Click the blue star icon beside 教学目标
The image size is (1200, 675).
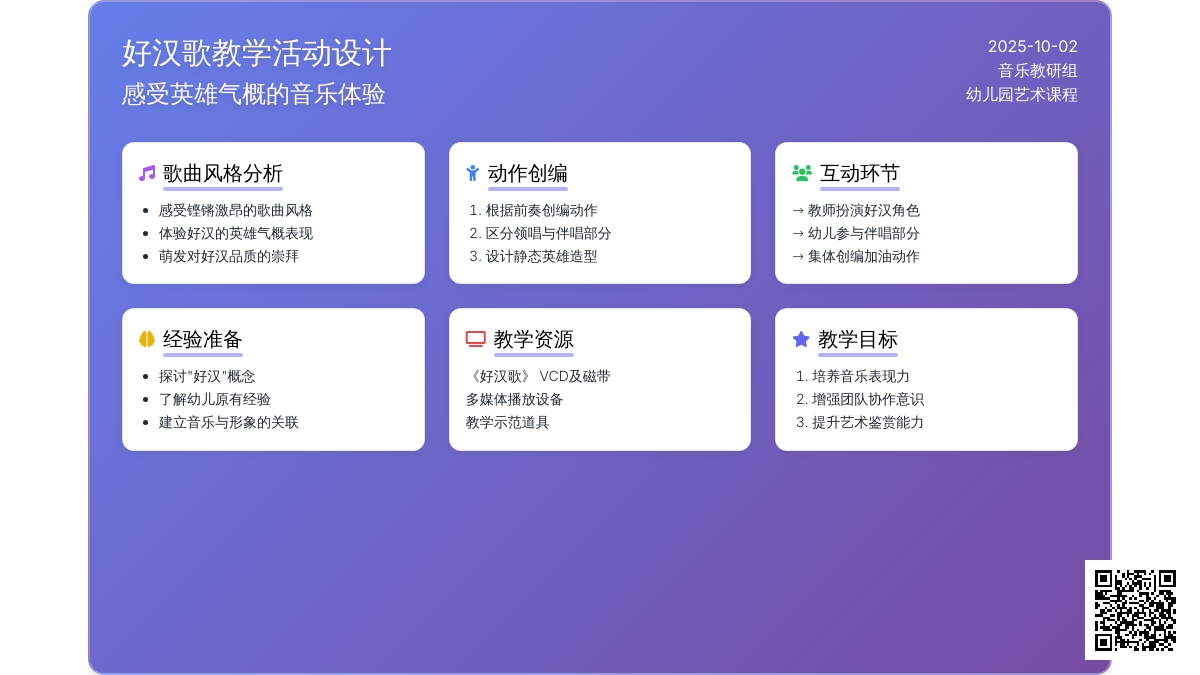(801, 340)
